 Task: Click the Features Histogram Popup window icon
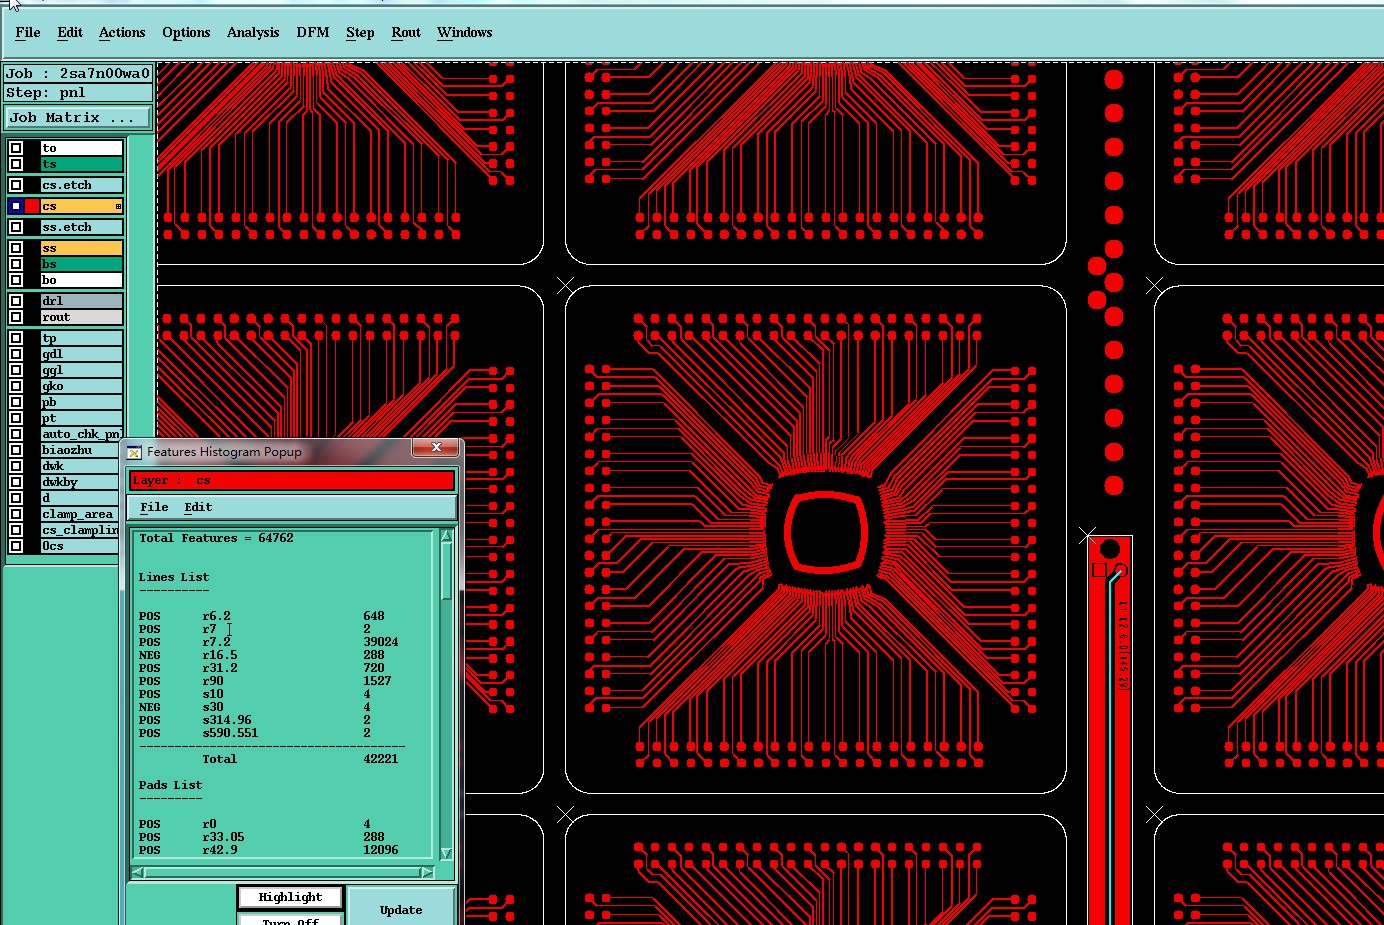134,452
